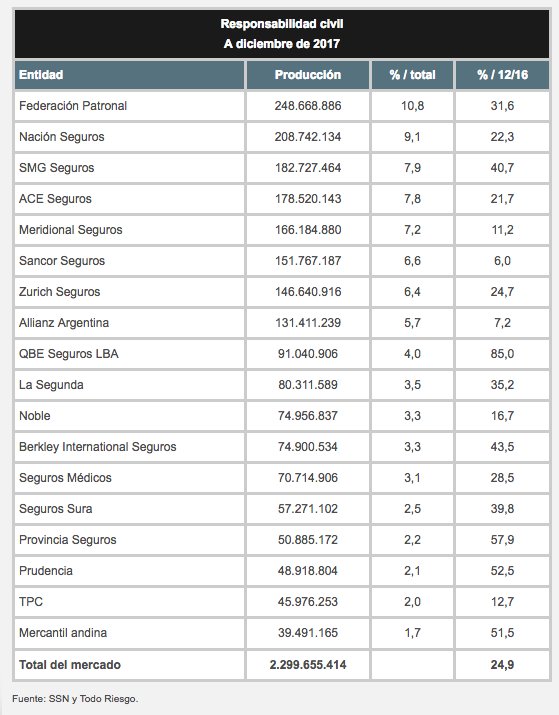Click Total del mercado value 2.299.655.414
Screen dimensions: 559x715
pos(308,665)
